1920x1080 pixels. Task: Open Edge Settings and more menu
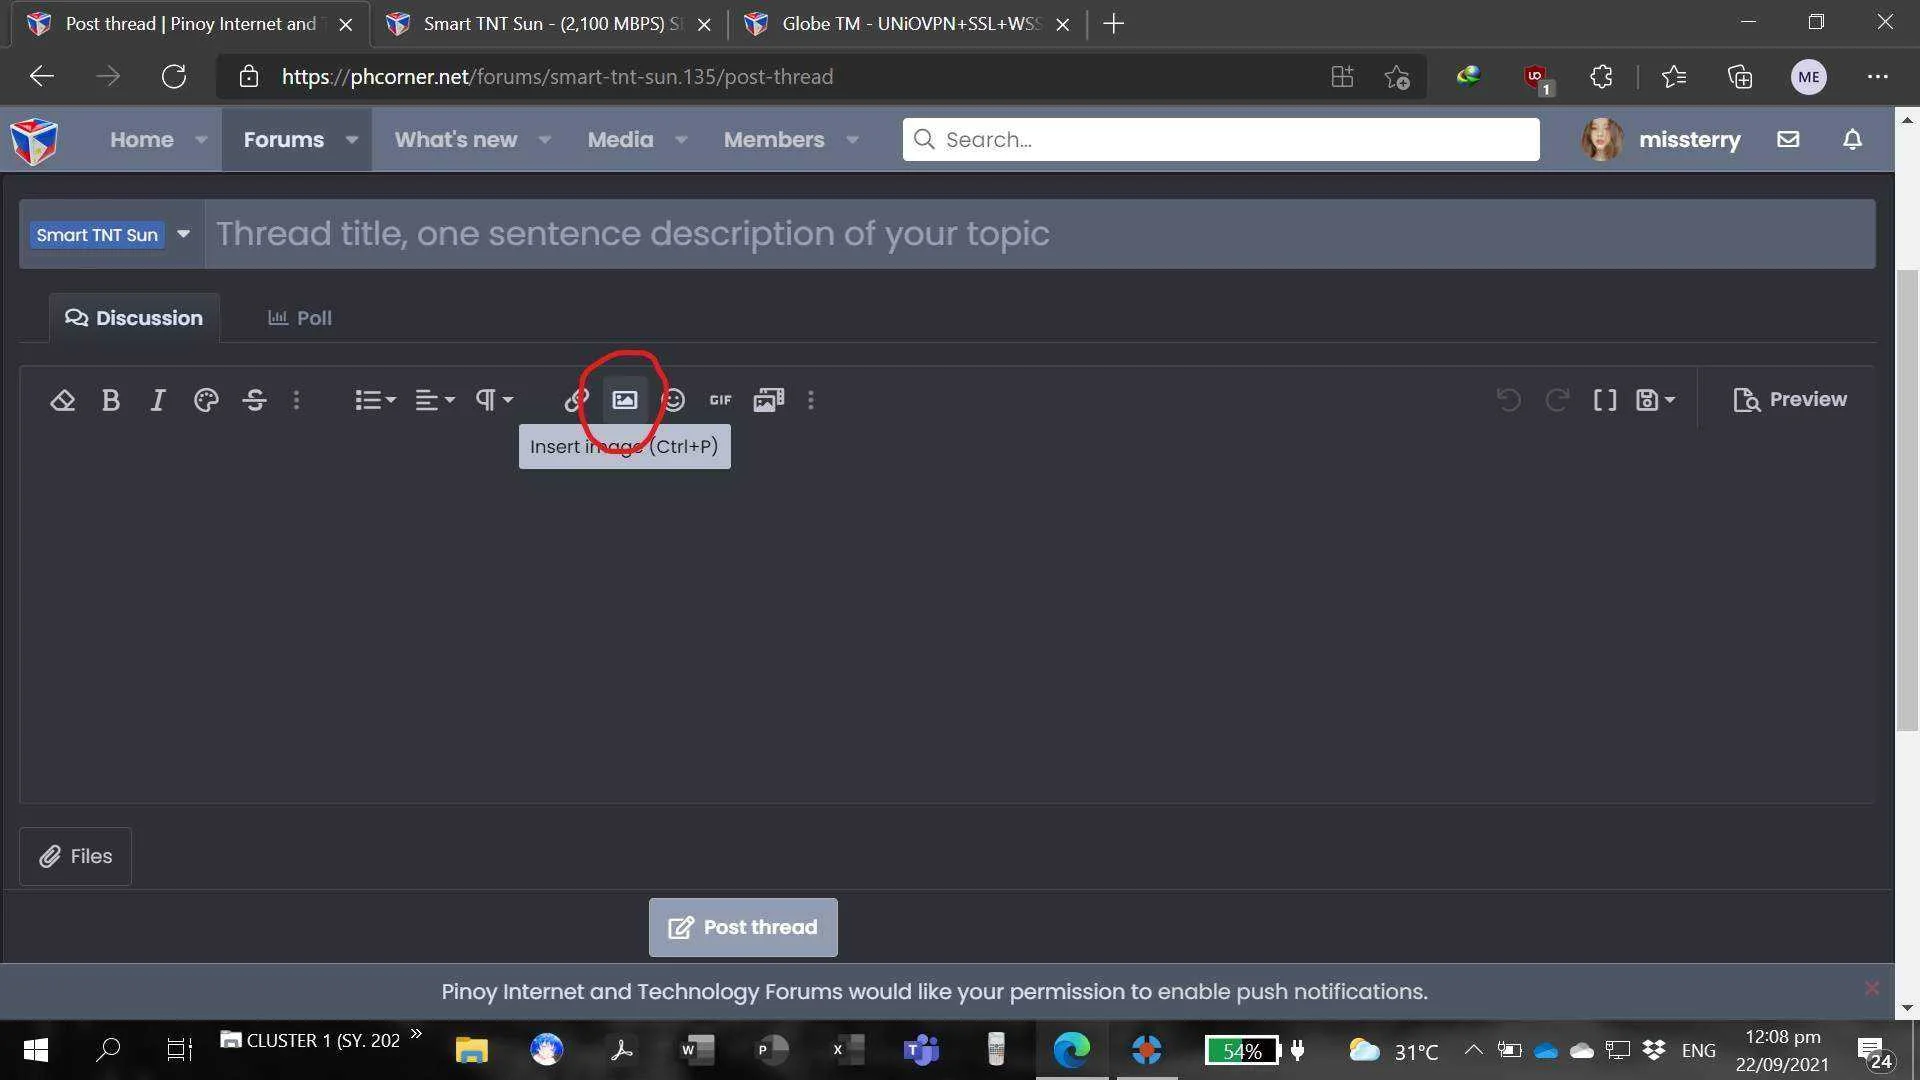pos(1878,77)
